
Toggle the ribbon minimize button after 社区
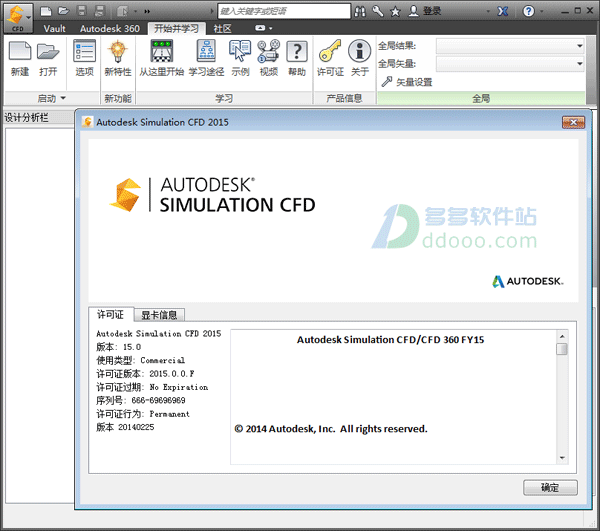click(x=261, y=28)
